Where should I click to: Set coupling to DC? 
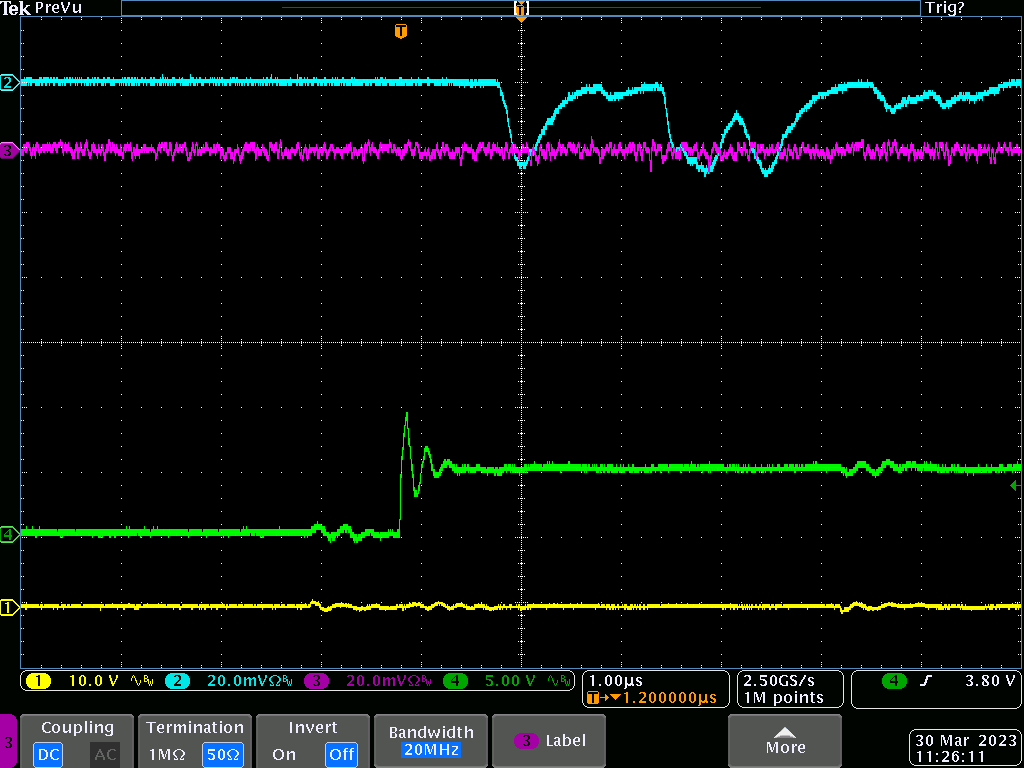(x=50, y=754)
